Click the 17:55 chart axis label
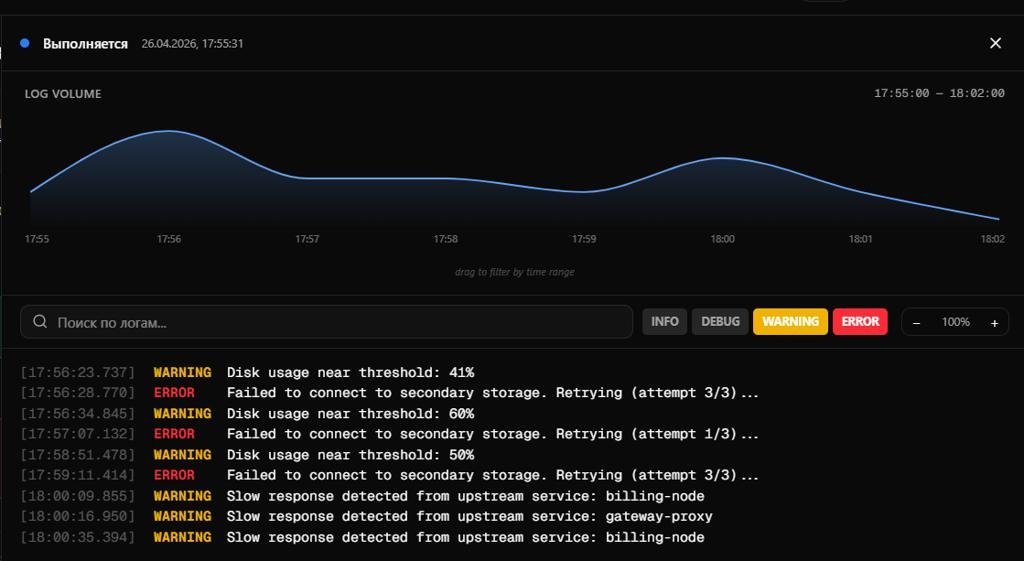Screen dimensions: 1024x561 [37, 239]
